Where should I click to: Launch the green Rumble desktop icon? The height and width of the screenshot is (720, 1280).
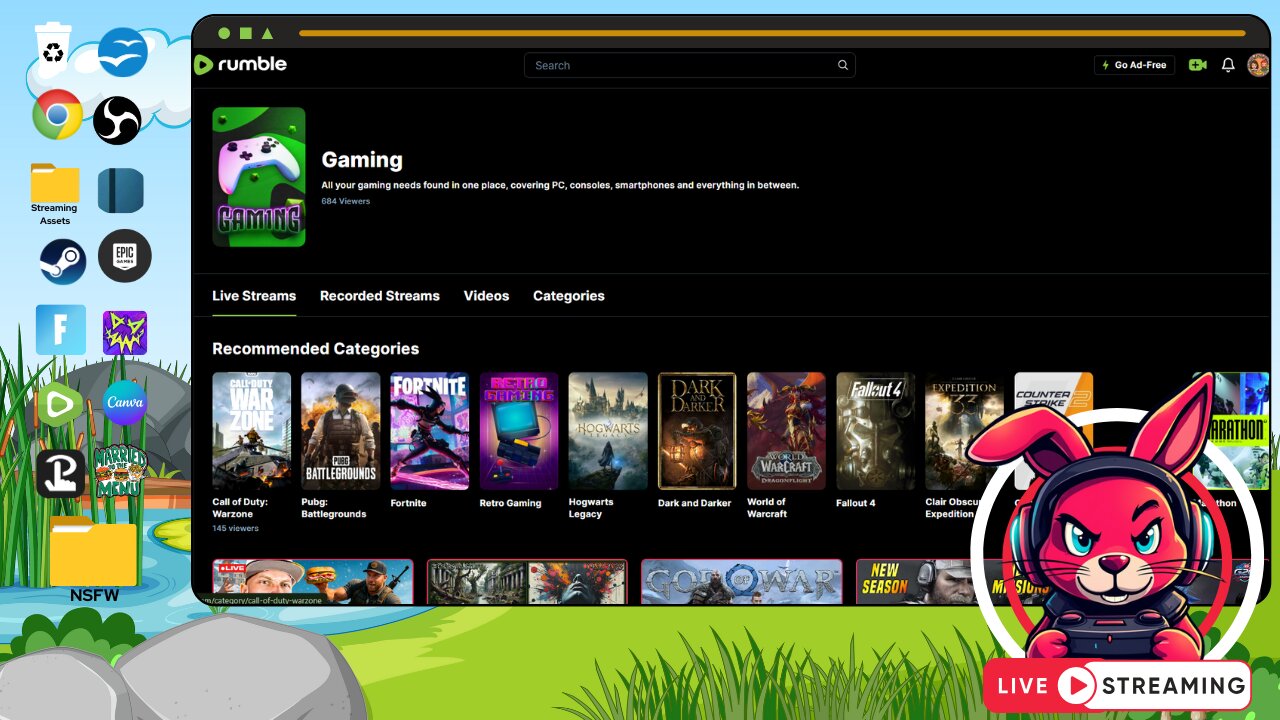pos(60,405)
